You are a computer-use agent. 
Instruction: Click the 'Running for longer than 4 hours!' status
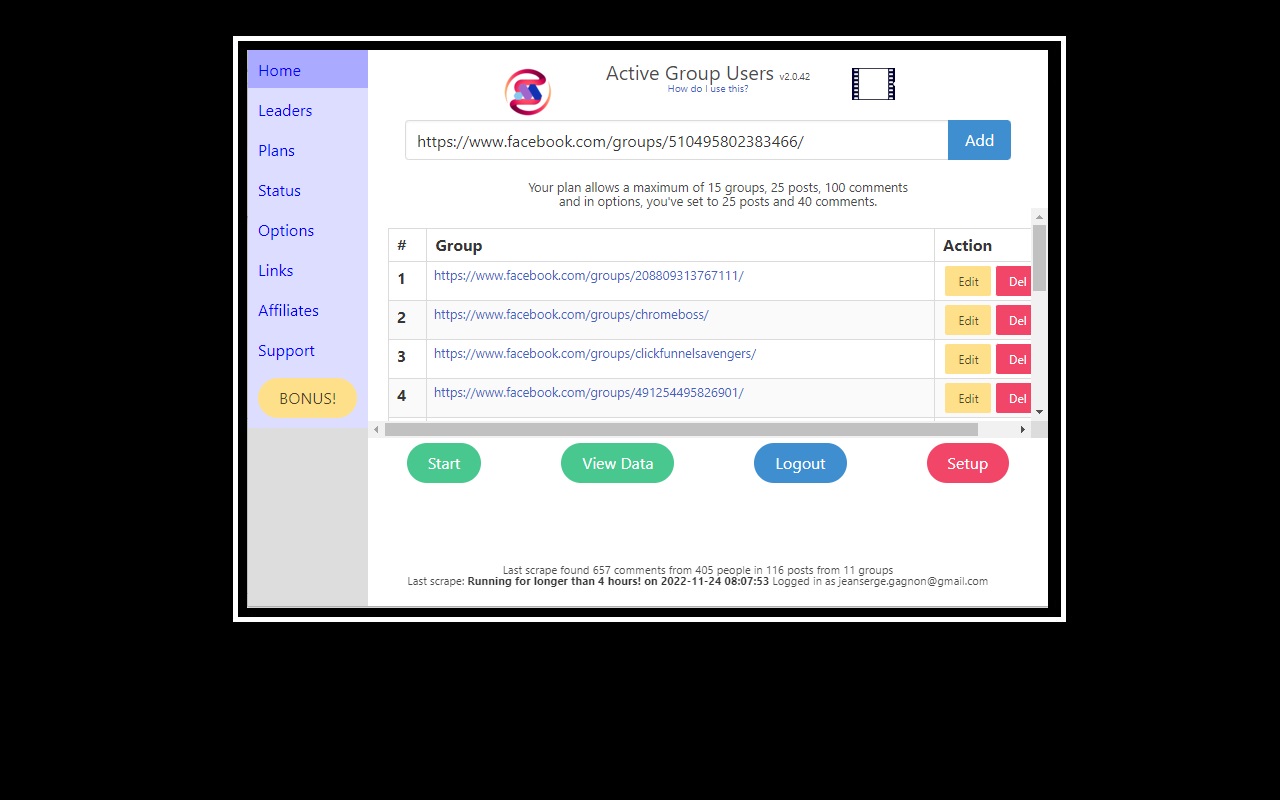pos(554,581)
